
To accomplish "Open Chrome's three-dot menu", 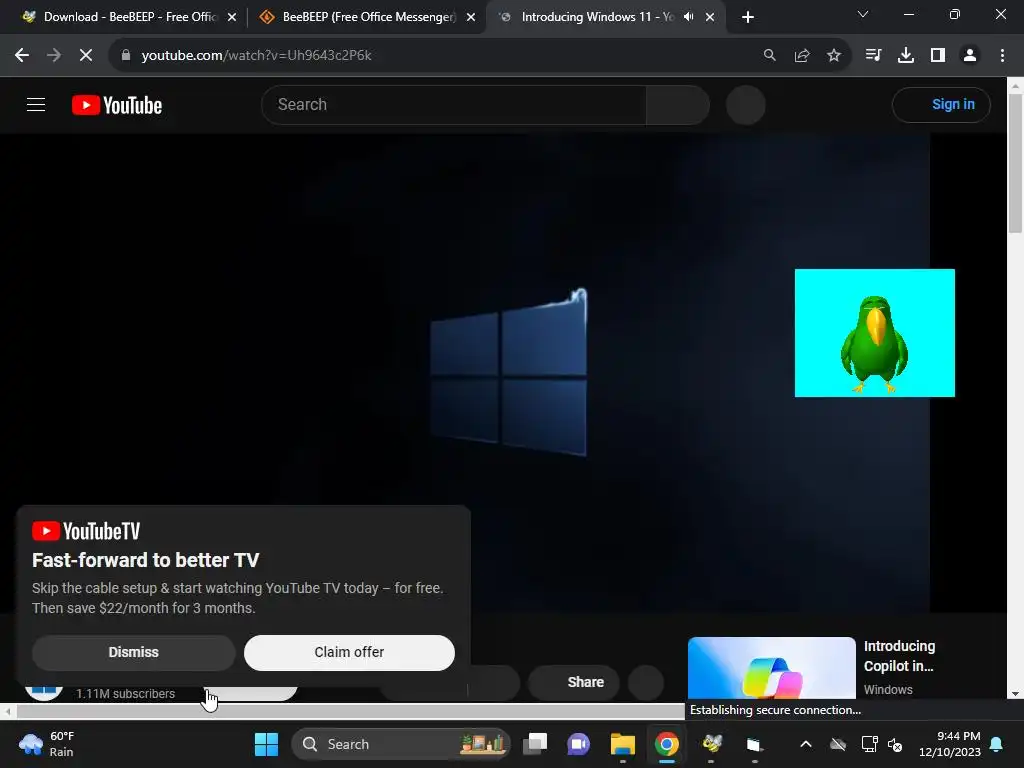I will (1002, 56).
